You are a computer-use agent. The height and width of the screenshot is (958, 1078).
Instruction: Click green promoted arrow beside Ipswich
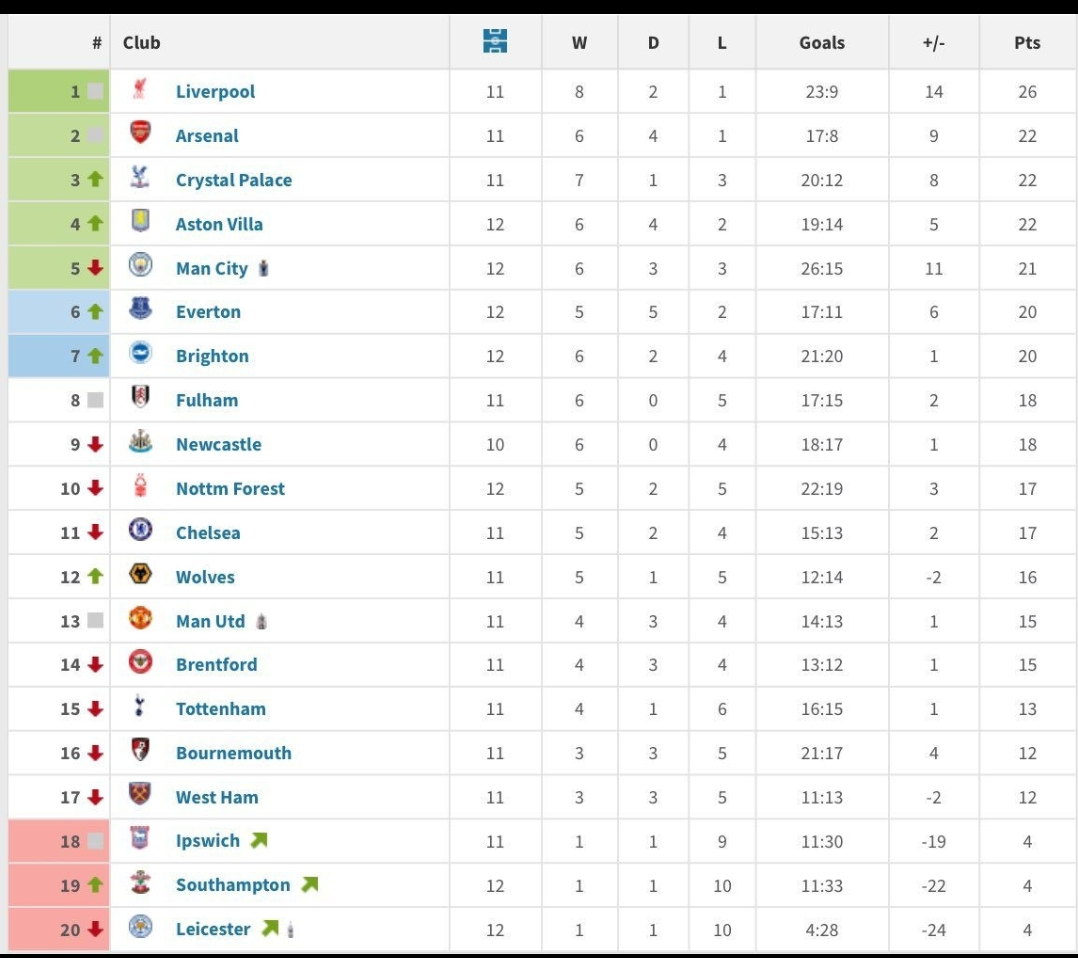(259, 841)
